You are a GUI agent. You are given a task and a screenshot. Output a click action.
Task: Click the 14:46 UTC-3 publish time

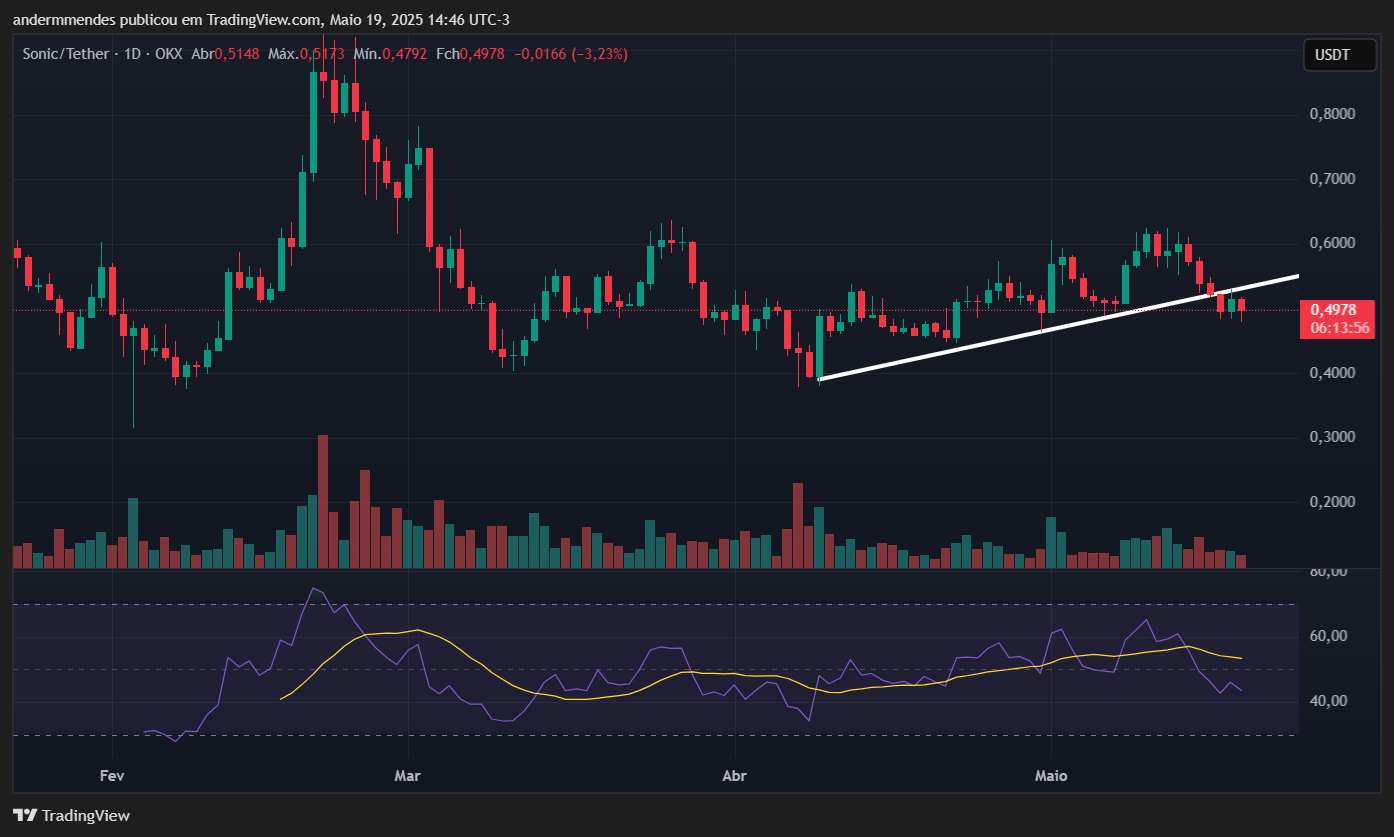(467, 19)
